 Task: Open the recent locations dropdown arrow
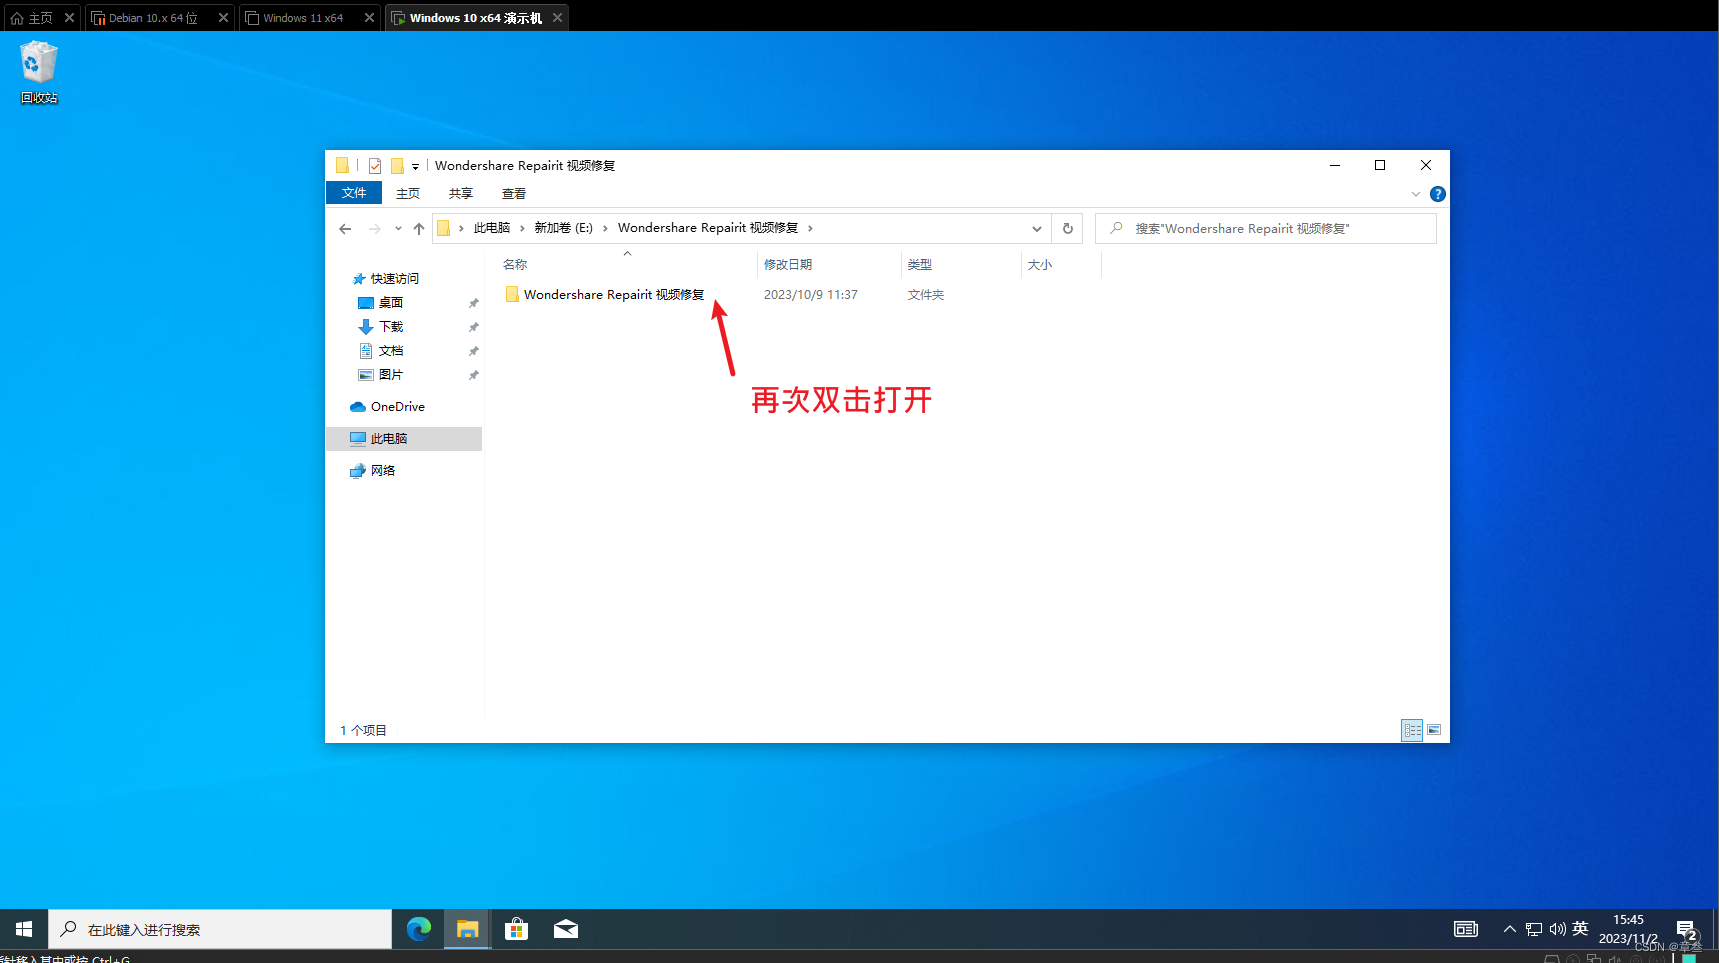click(x=398, y=229)
